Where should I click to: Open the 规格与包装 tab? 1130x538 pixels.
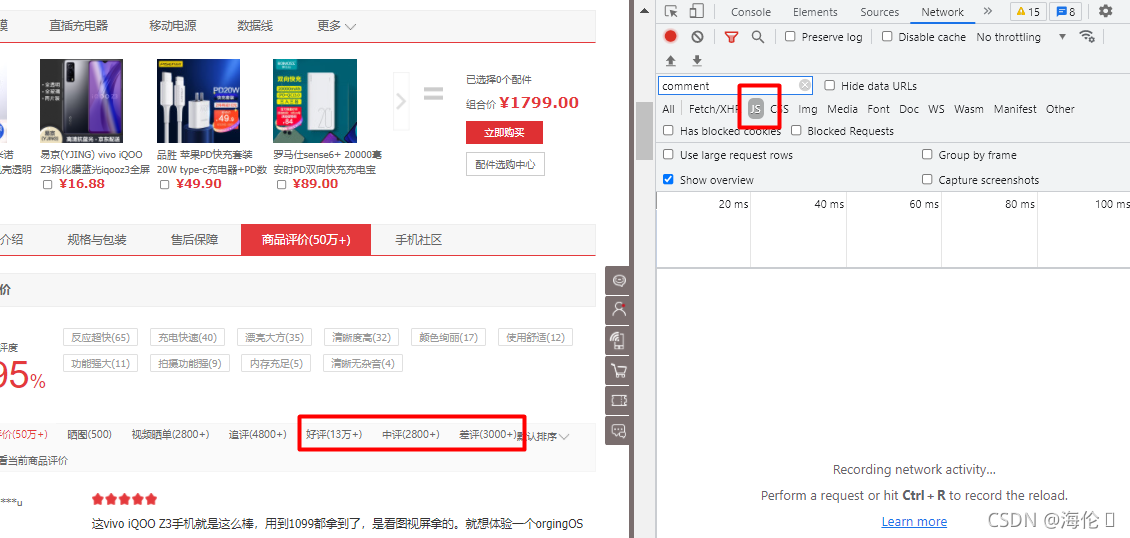97,240
